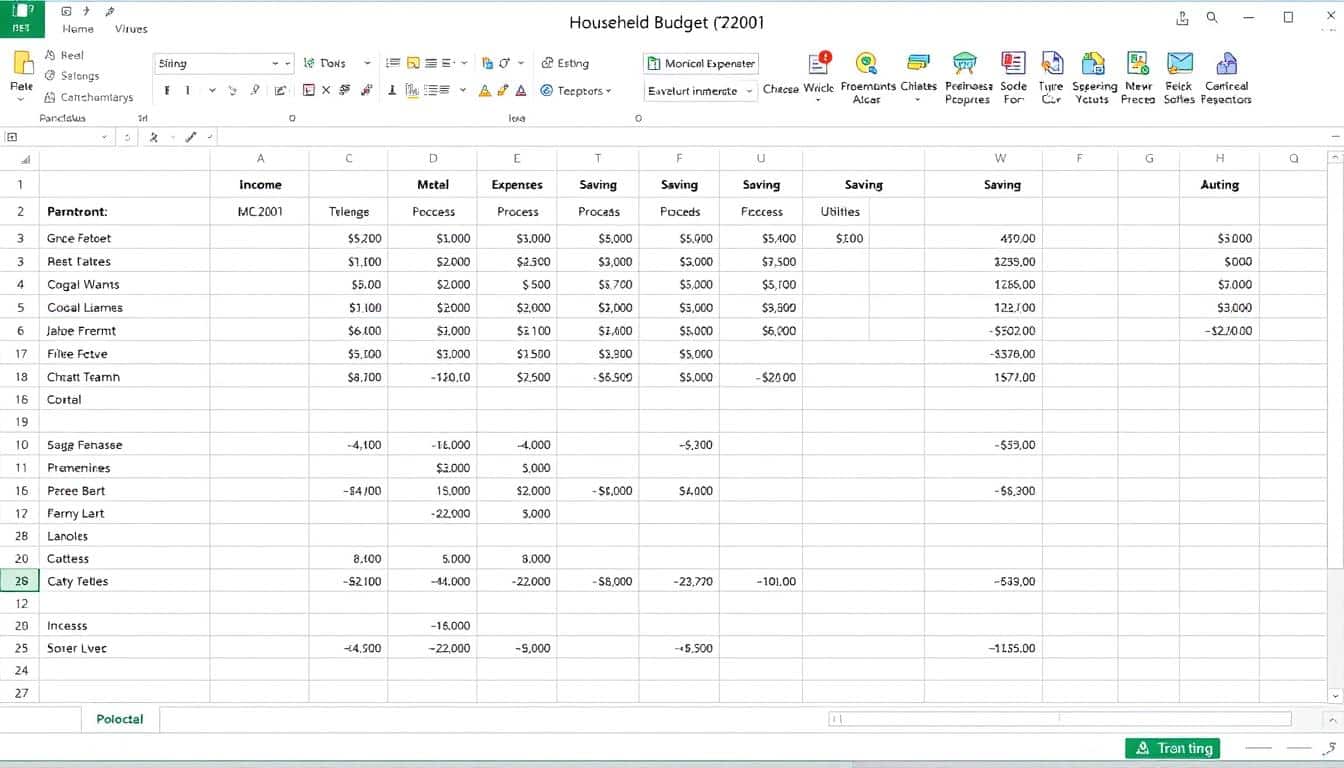This screenshot has width=1344, height=768.
Task: Click the link icon beside Esting
Action: click(x=547, y=62)
